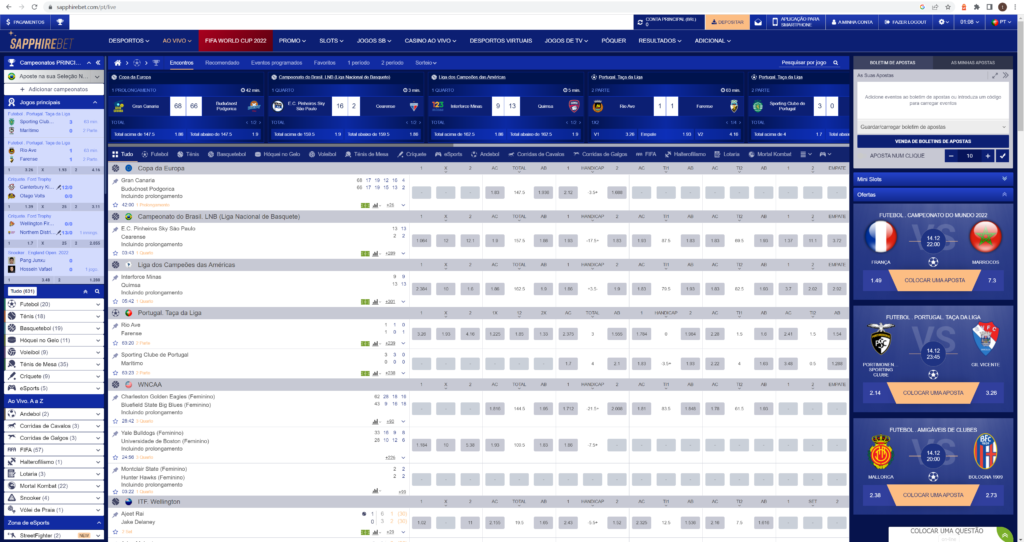Pin the Montclair State match
This screenshot has width=1024, height=542.
tap(116, 470)
